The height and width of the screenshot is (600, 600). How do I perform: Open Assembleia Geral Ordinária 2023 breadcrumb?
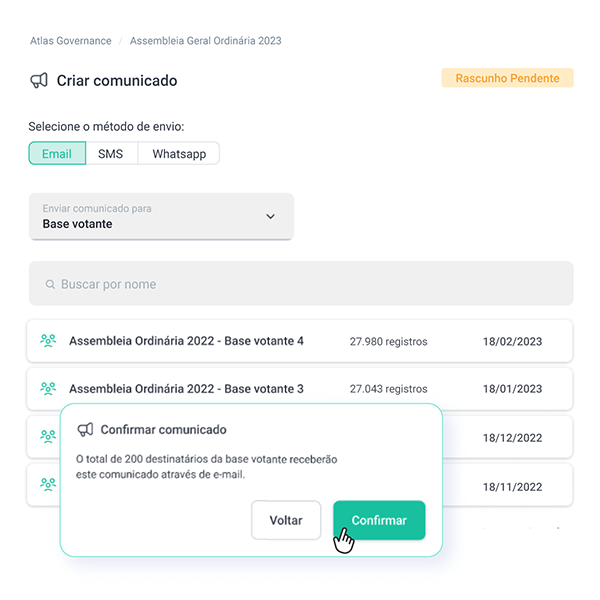click(207, 41)
